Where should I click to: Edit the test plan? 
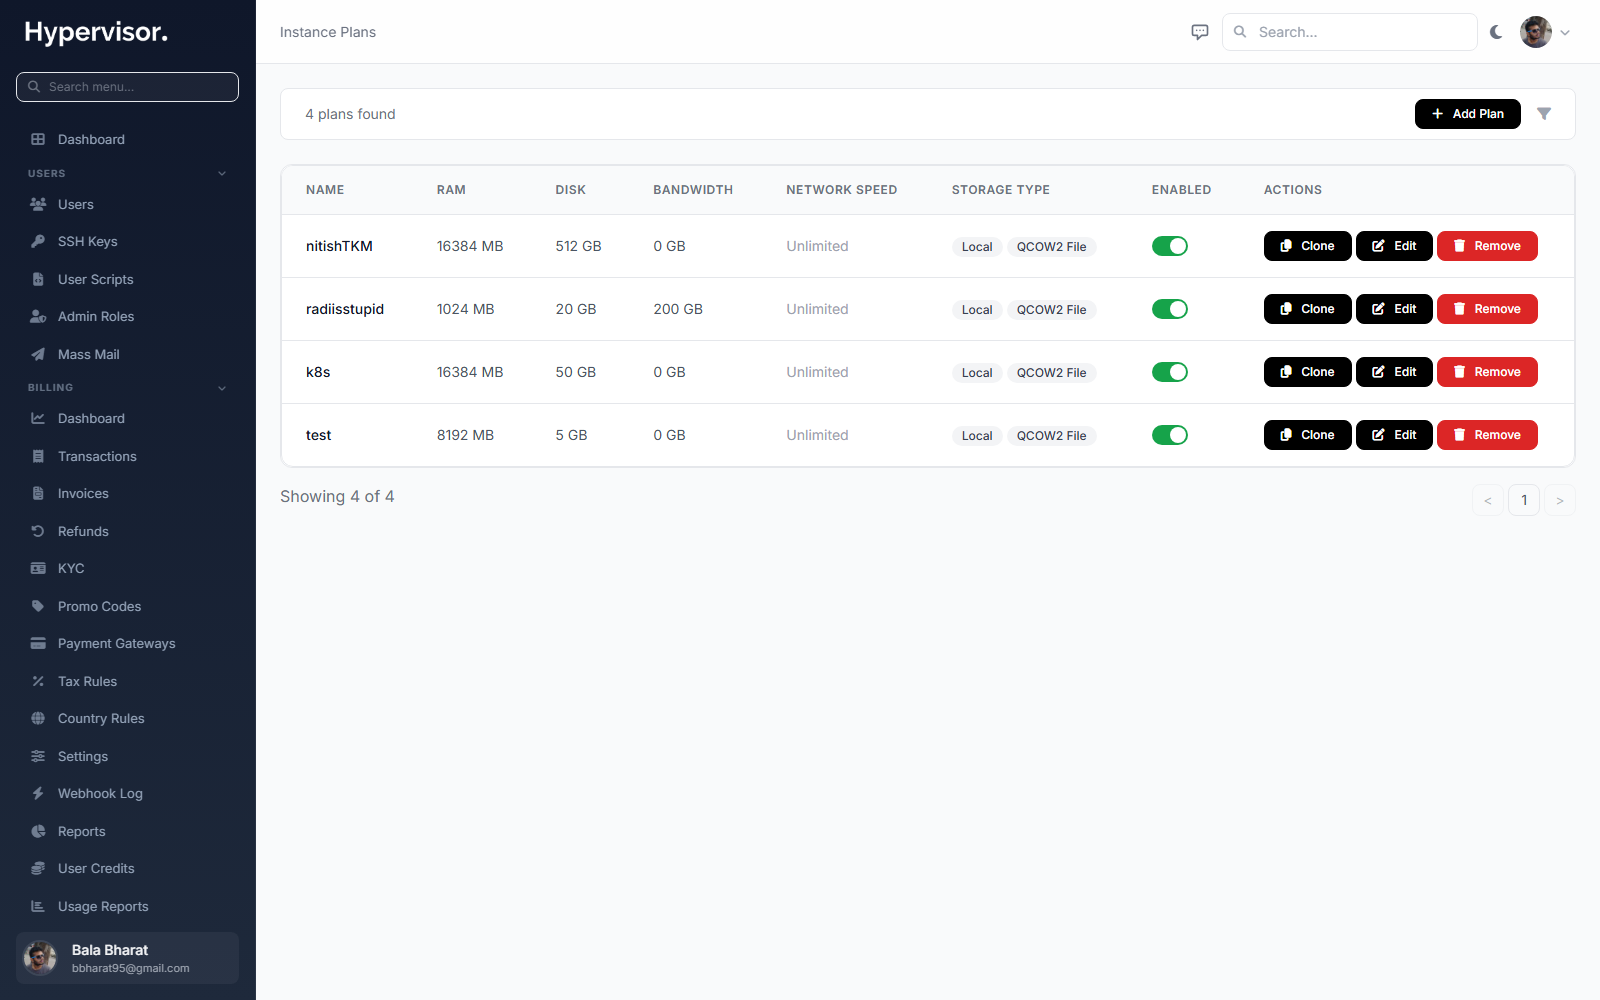tap(1394, 435)
